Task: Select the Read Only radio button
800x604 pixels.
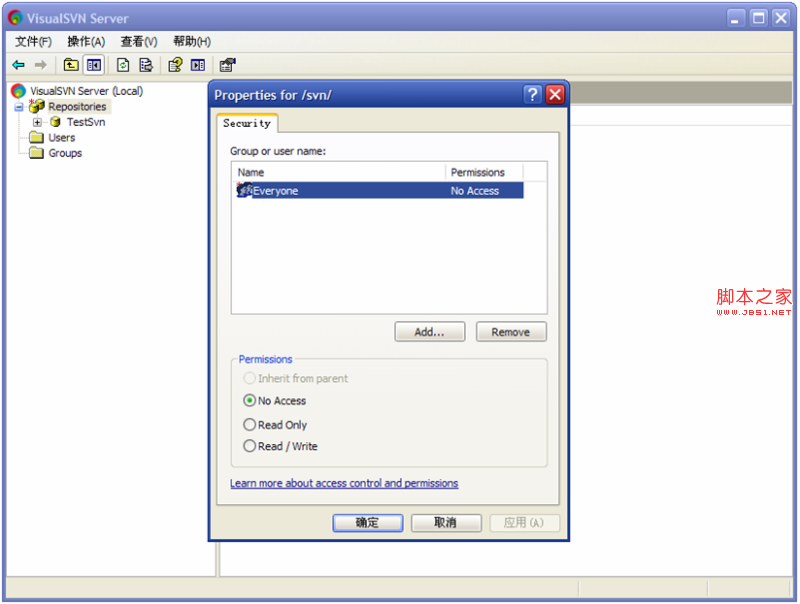Action: [x=249, y=424]
